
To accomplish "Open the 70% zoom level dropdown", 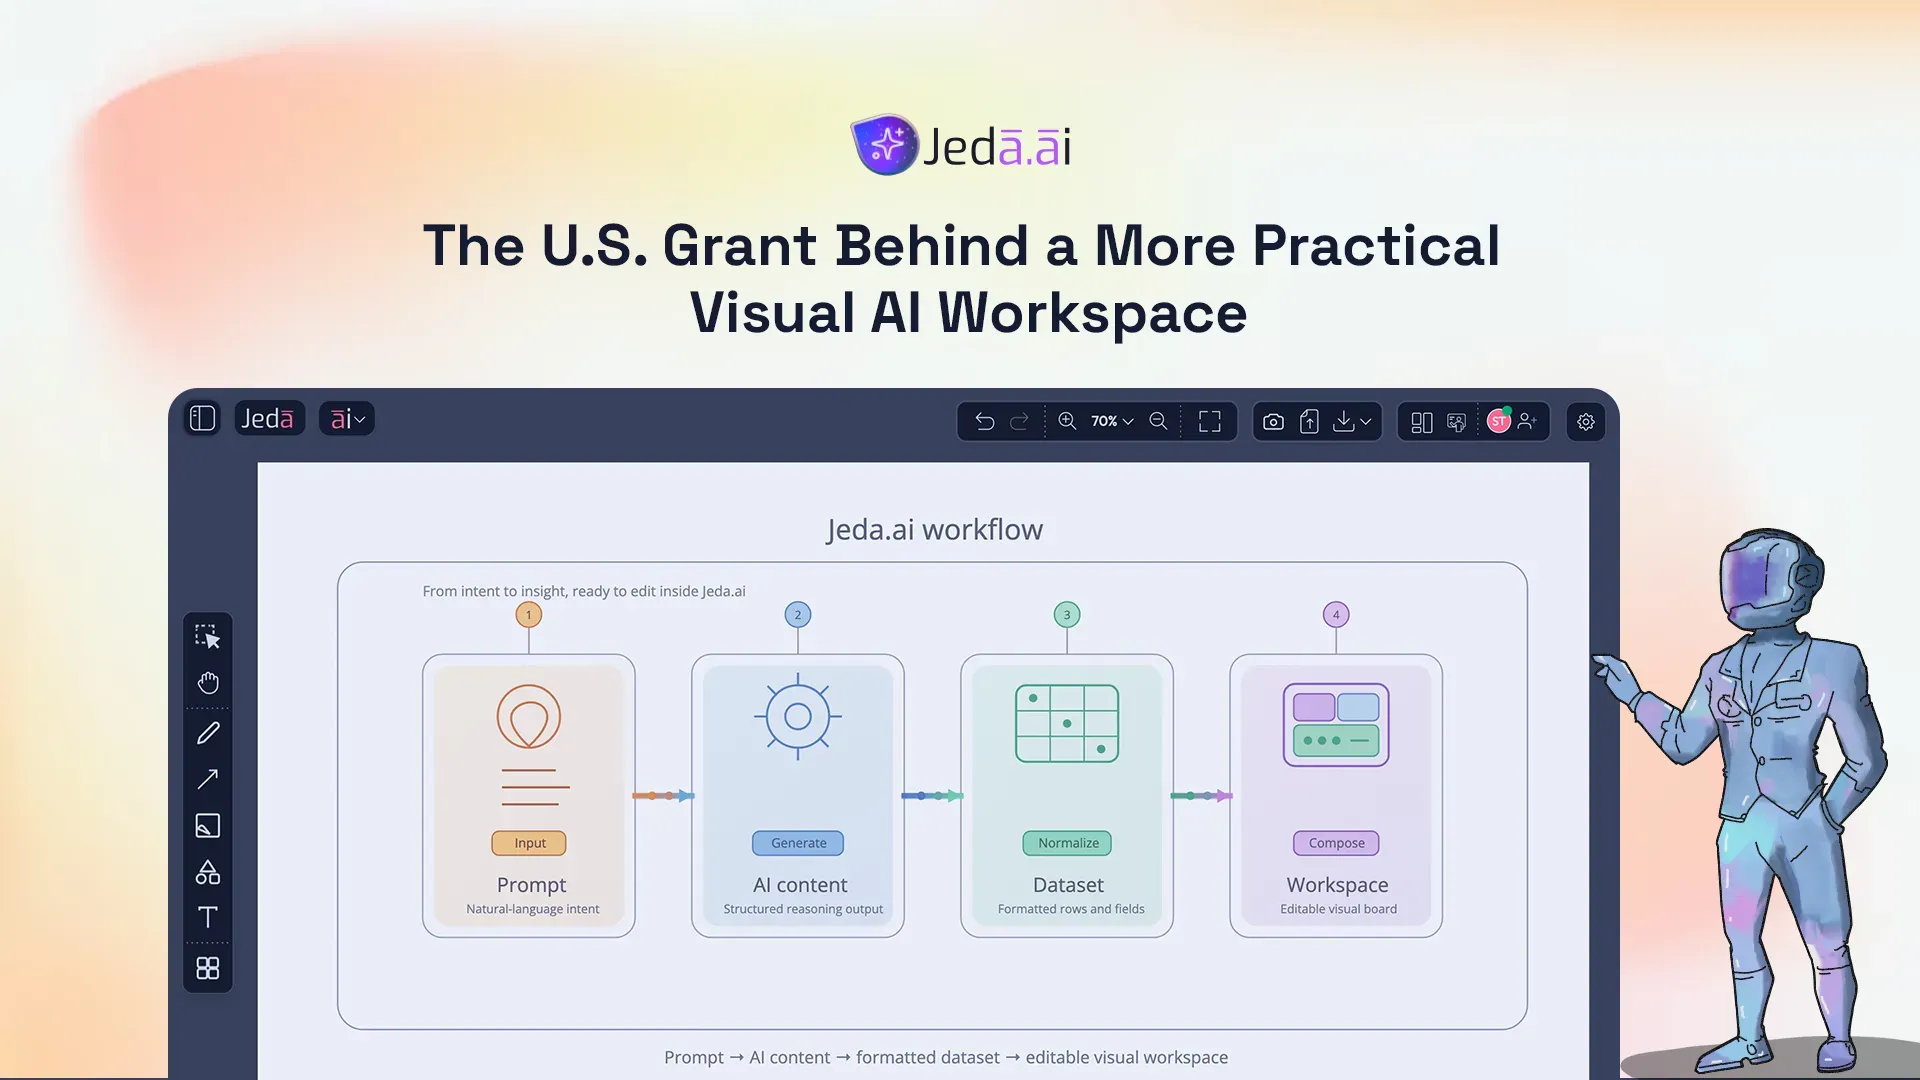I will click(1112, 421).
